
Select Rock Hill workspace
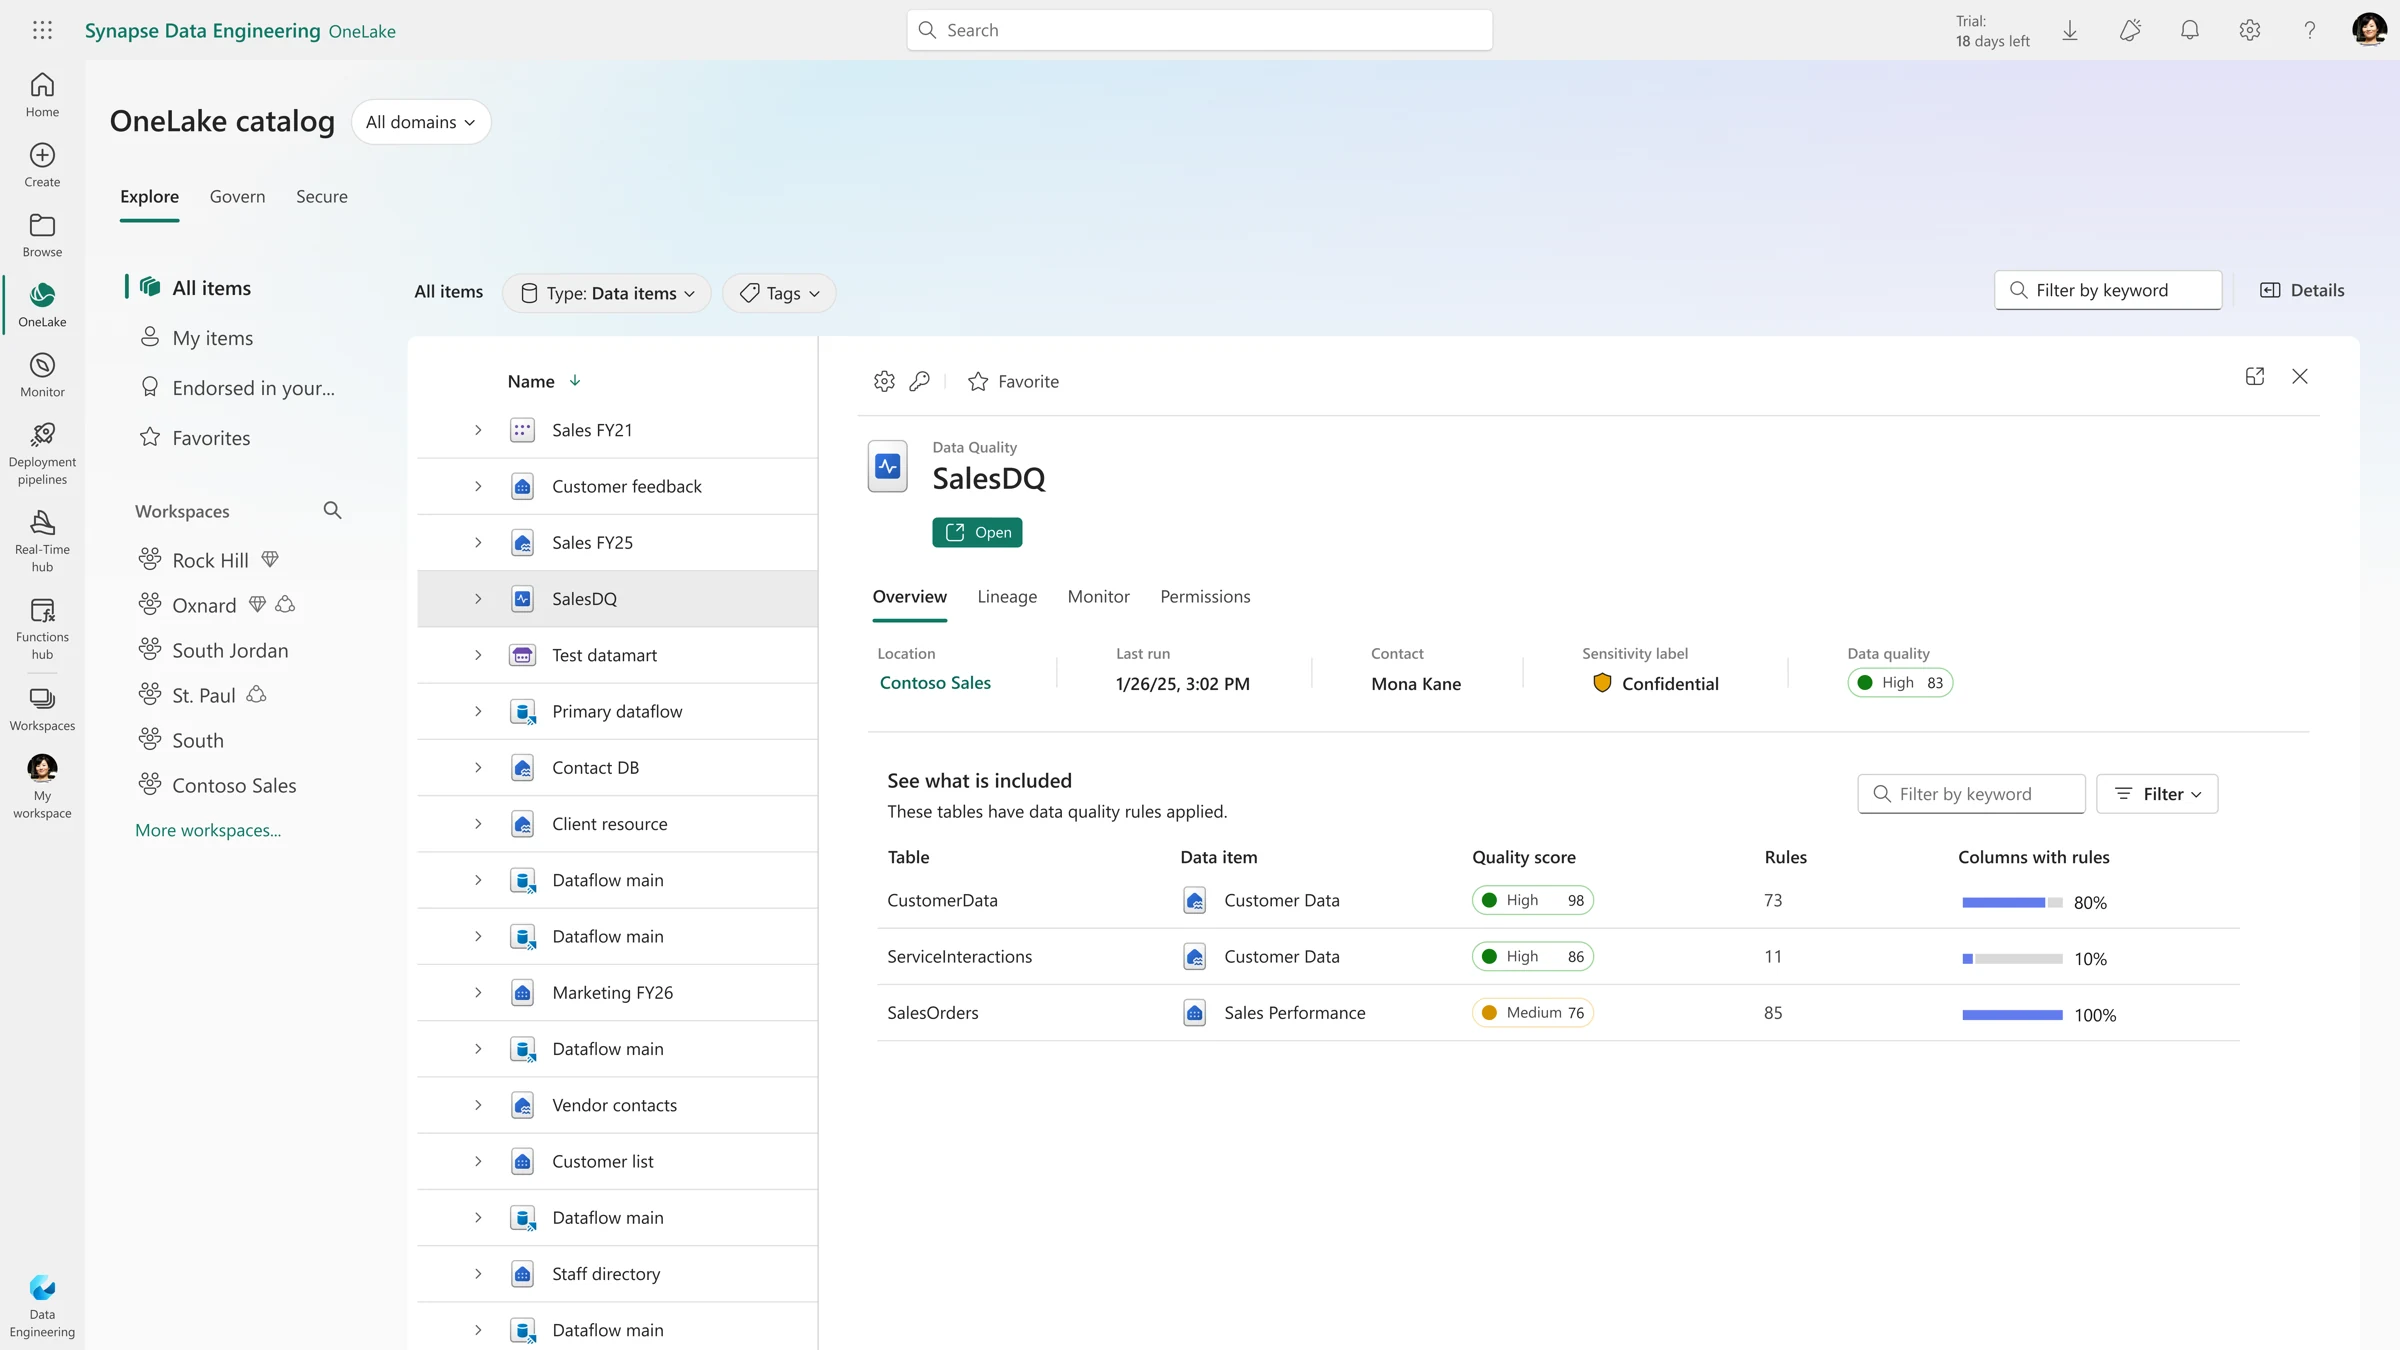[x=210, y=560]
